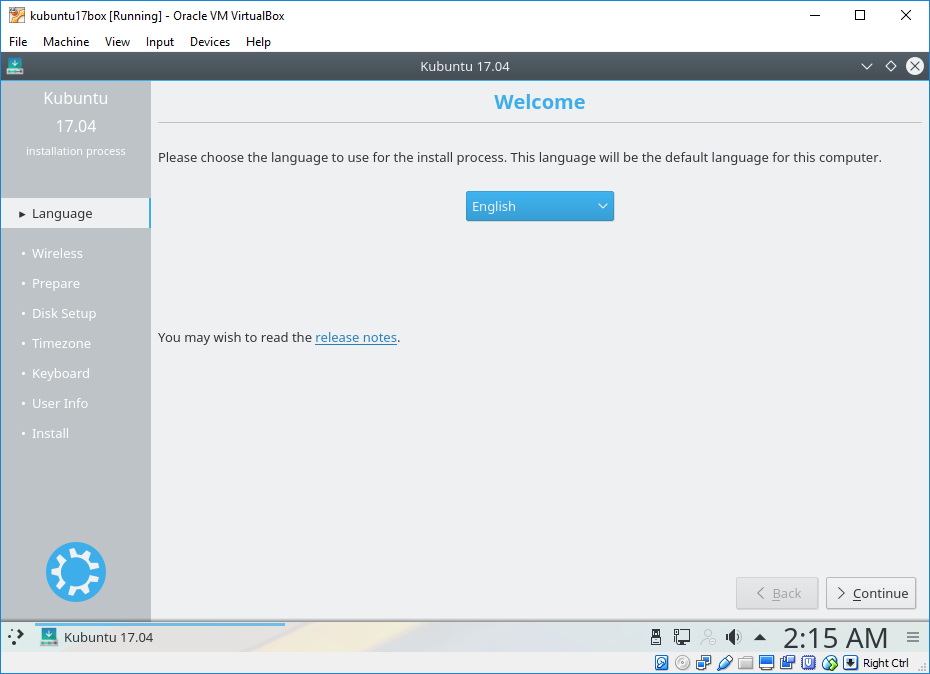Click the Back button
This screenshot has width=930, height=674.
(777, 593)
